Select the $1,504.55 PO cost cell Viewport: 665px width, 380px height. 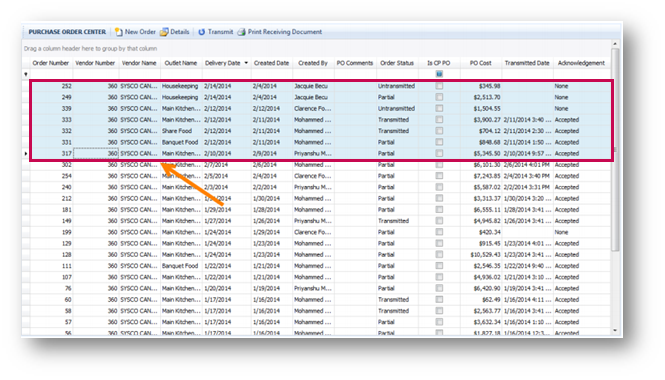[481, 108]
